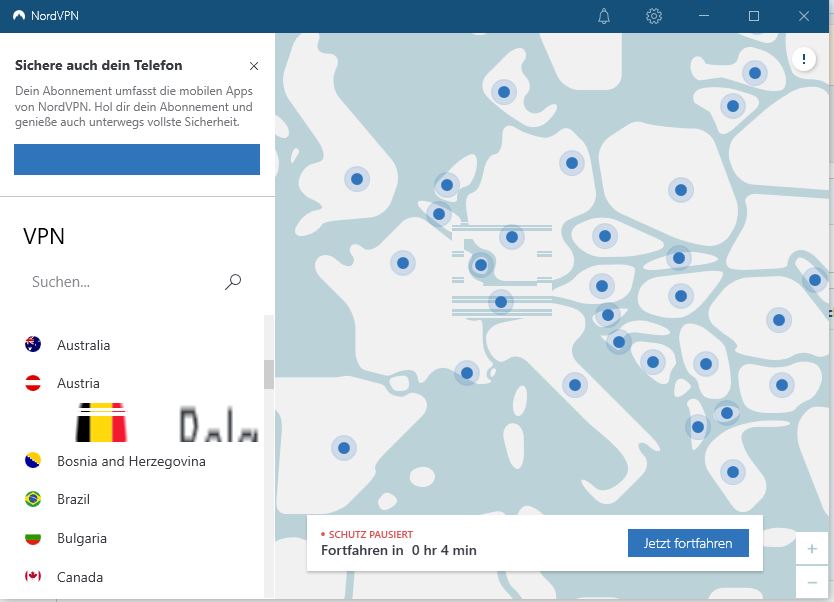Image resolution: width=834 pixels, height=602 pixels.
Task: Click the exclamation info icon on map
Action: (804, 58)
